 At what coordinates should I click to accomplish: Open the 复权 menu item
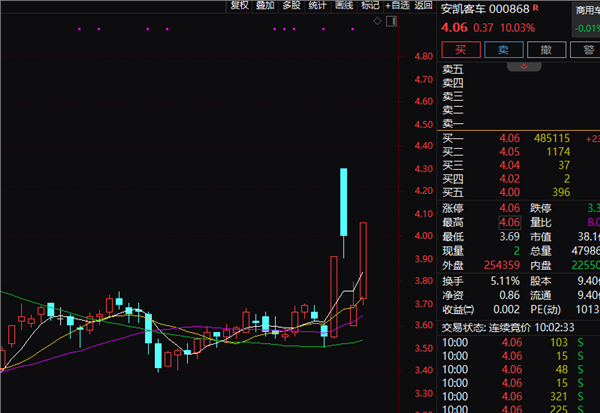(x=240, y=5)
